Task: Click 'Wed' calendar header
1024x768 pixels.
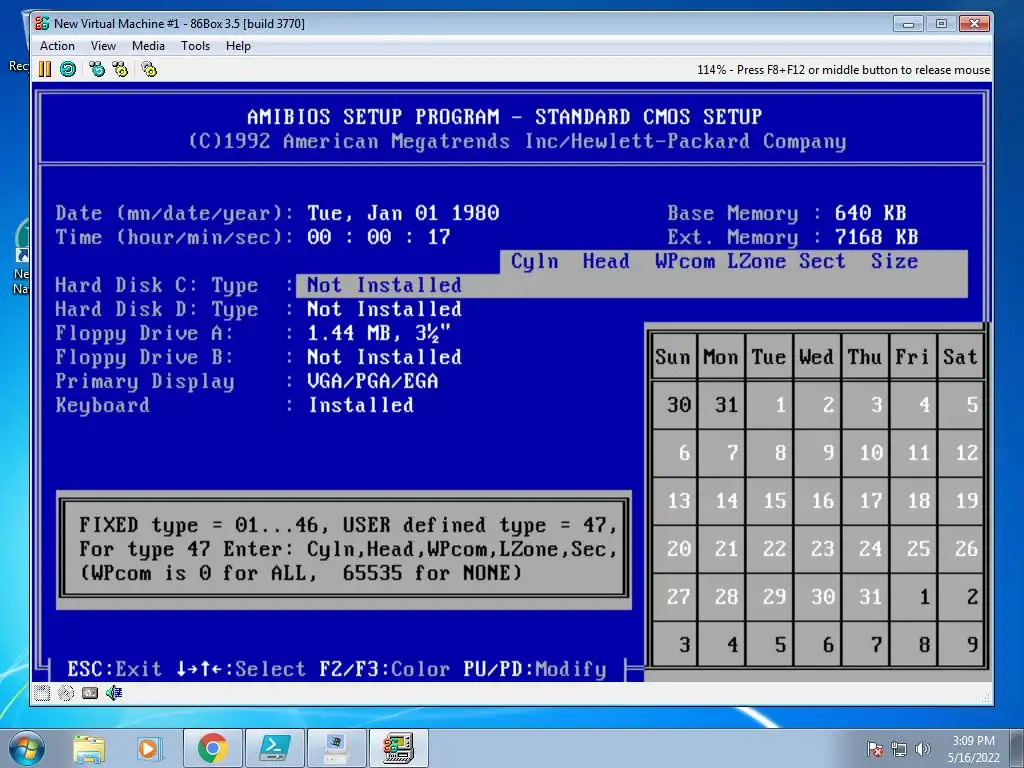Action: click(x=816, y=357)
